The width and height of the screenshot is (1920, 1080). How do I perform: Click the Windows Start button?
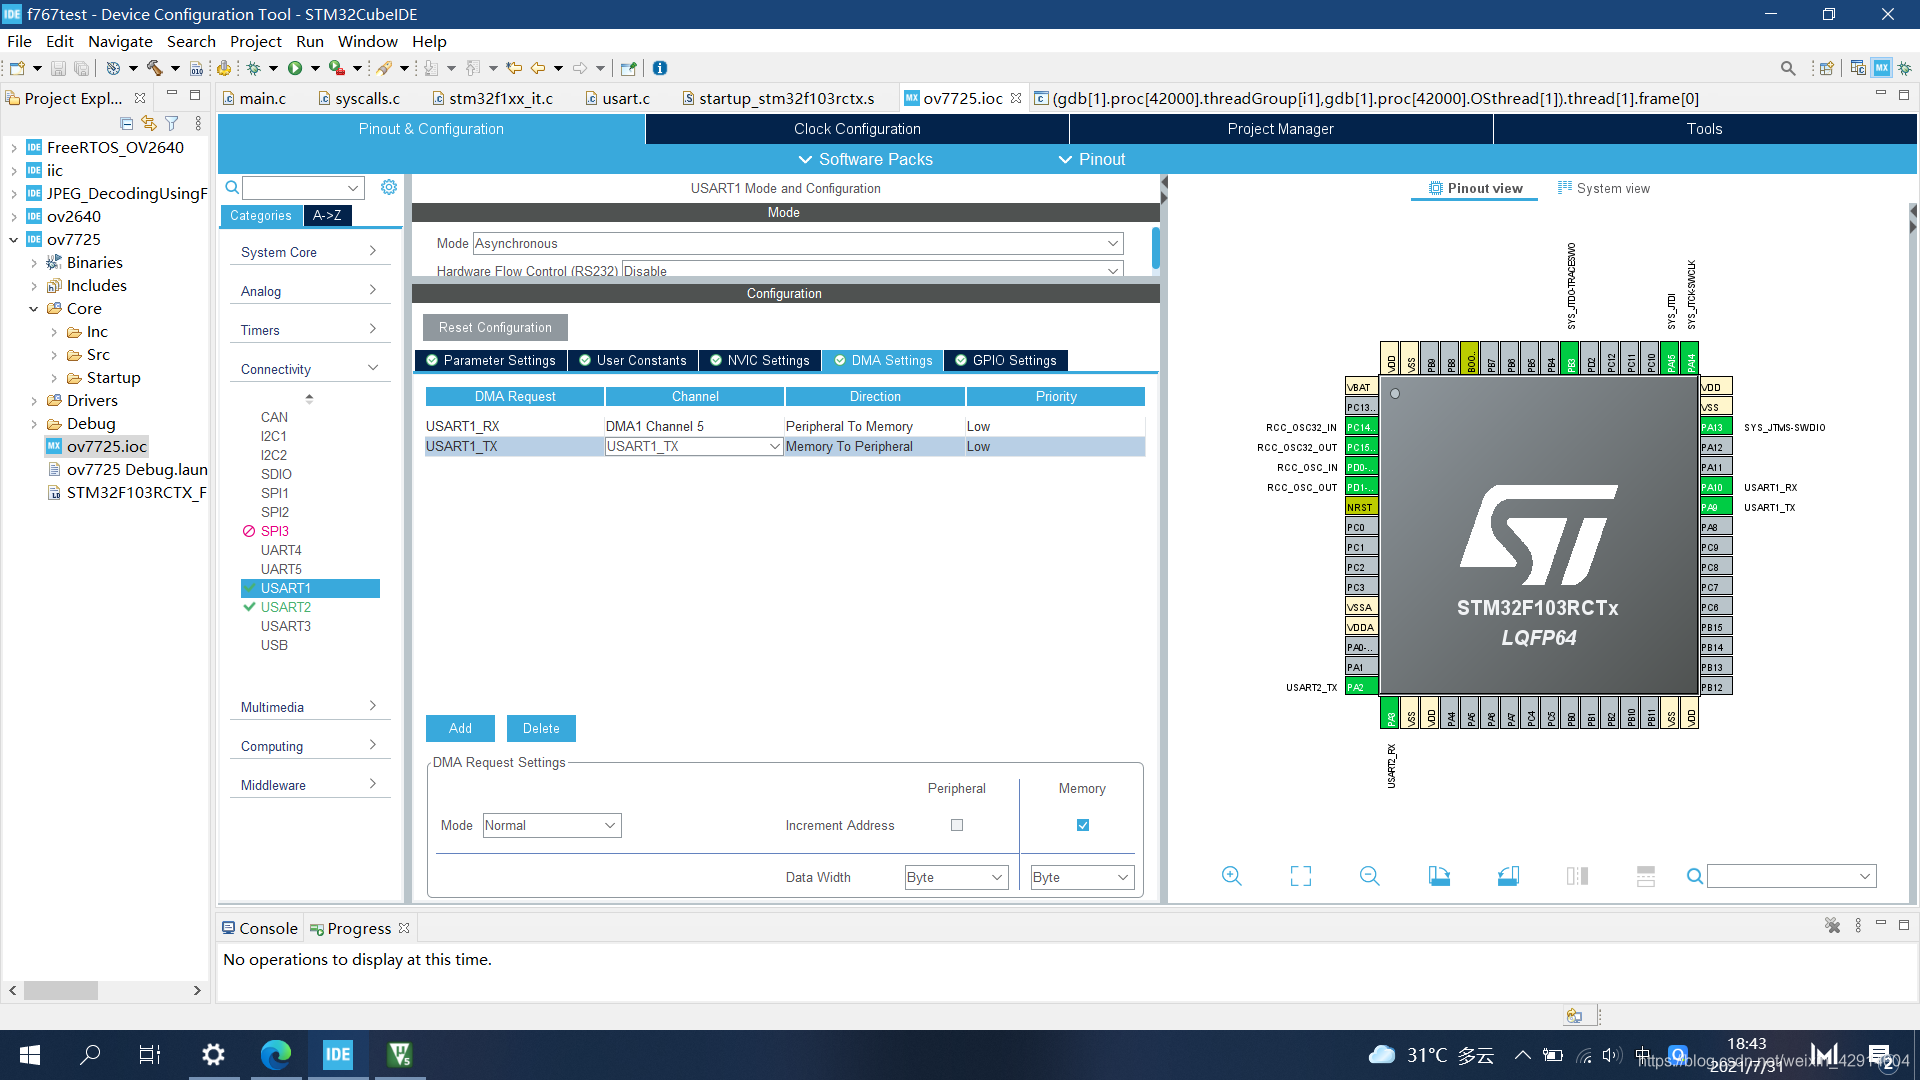(x=30, y=1054)
